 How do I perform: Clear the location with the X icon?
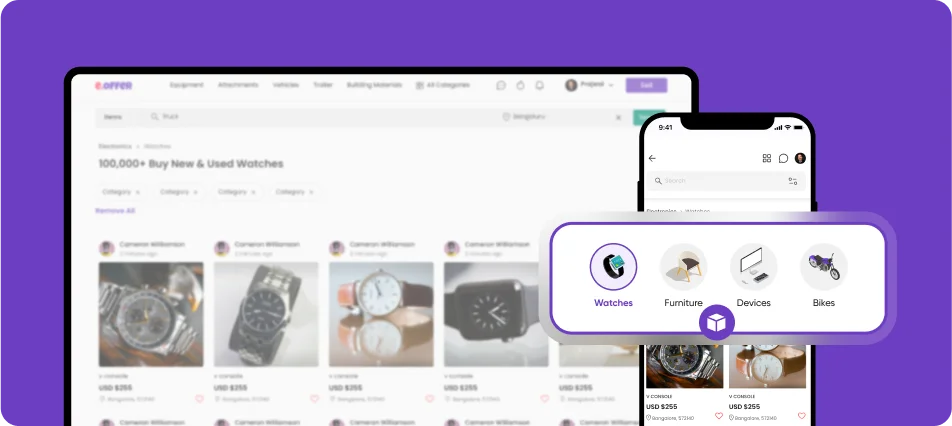pyautogui.click(x=619, y=117)
